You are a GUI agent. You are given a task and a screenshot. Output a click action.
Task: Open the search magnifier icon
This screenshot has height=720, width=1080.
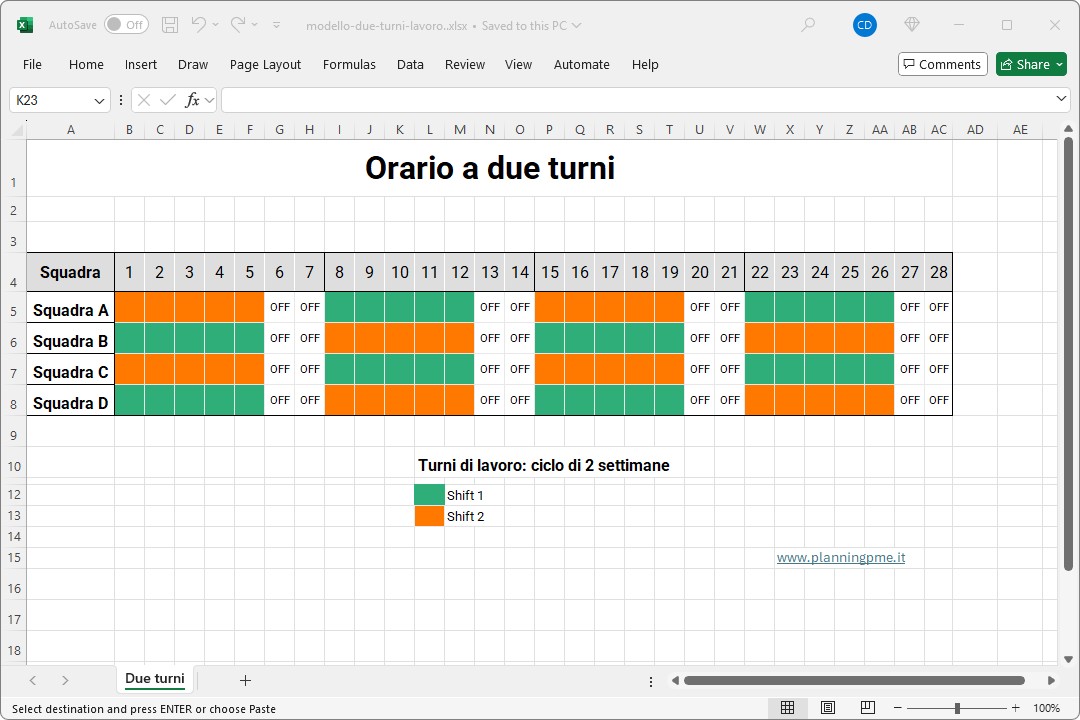click(x=808, y=25)
